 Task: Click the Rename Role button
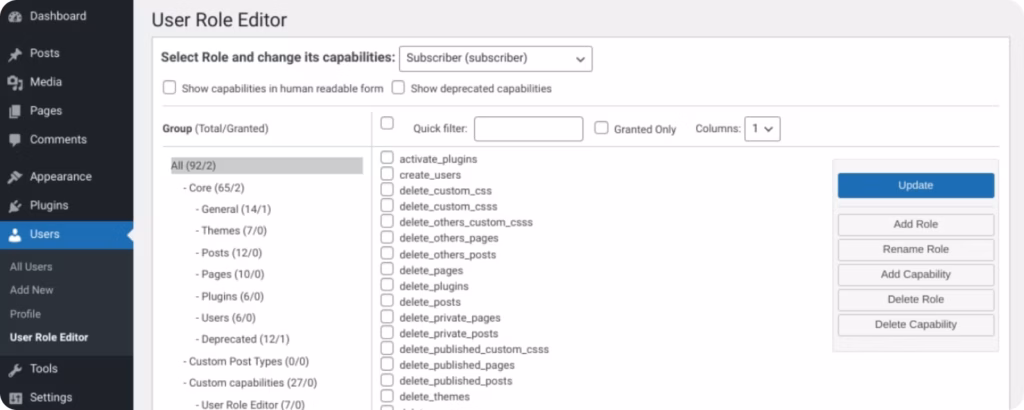(x=916, y=249)
